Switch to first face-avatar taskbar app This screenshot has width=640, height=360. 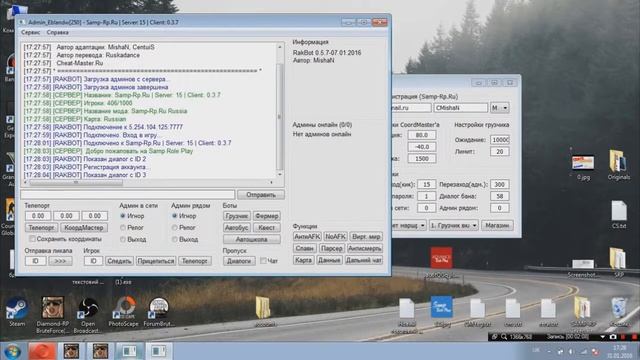[71, 351]
